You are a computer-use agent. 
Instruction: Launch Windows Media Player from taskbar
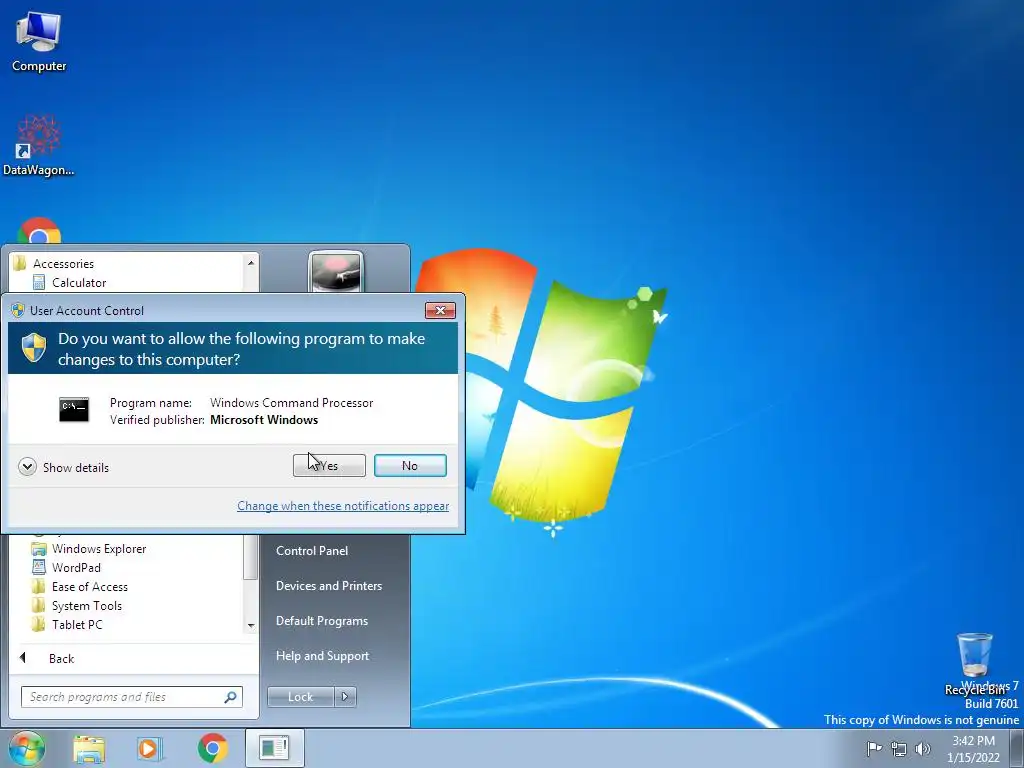pyautogui.click(x=150, y=748)
